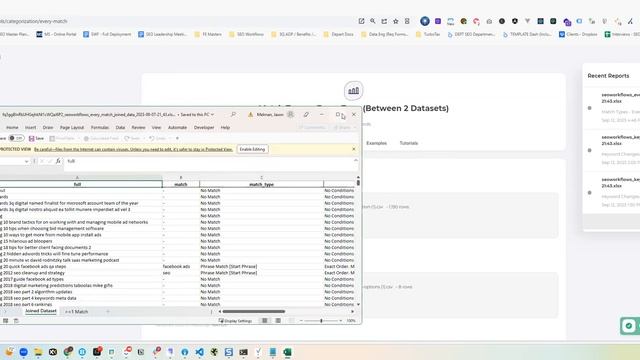Open Excel from the taskbar

[x=287, y=352]
